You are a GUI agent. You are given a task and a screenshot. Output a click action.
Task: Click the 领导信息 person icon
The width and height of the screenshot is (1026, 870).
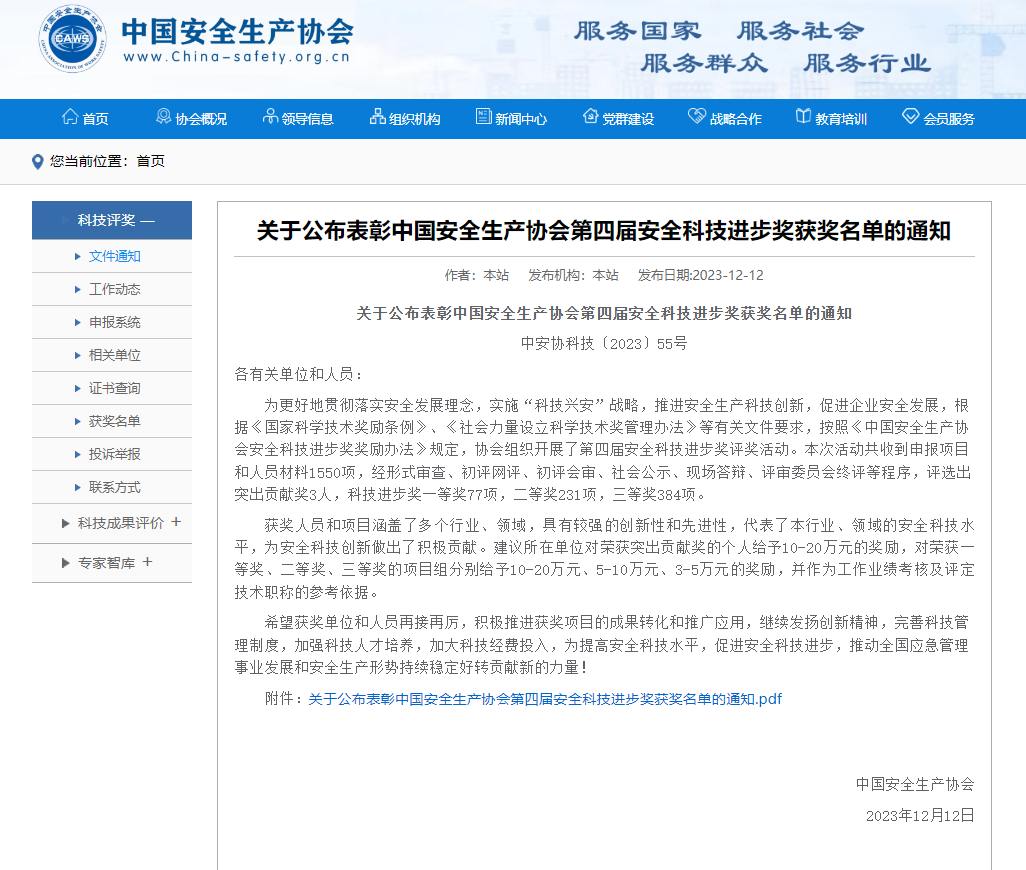click(x=270, y=116)
